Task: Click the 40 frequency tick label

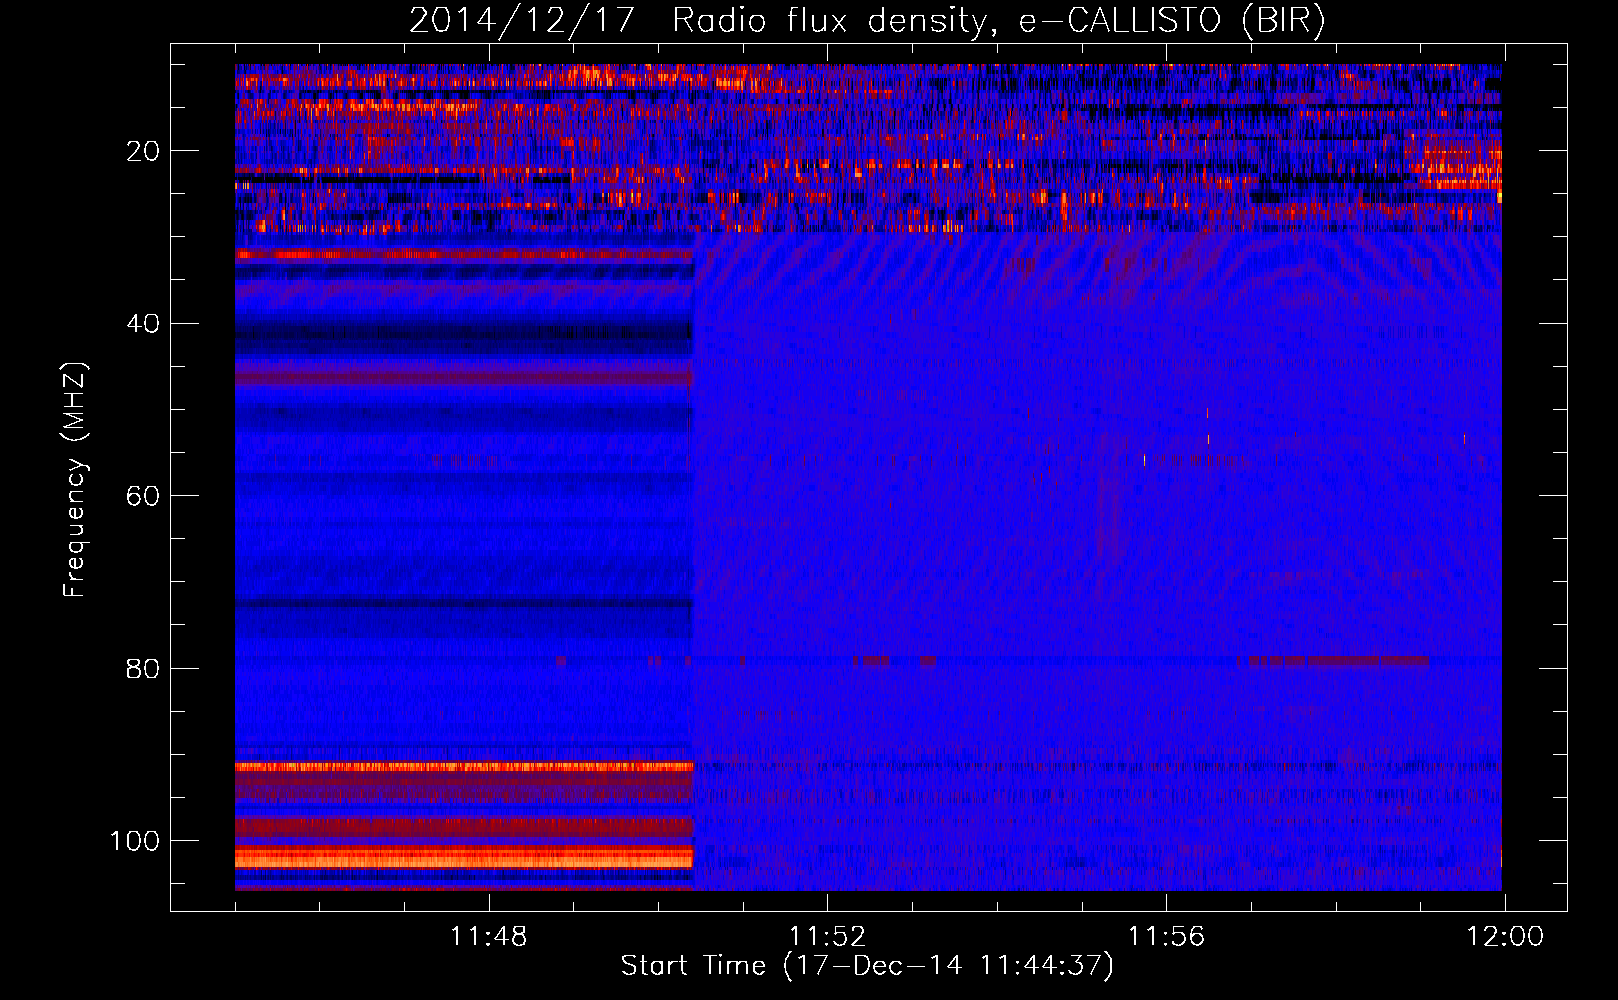Action: coord(143,324)
